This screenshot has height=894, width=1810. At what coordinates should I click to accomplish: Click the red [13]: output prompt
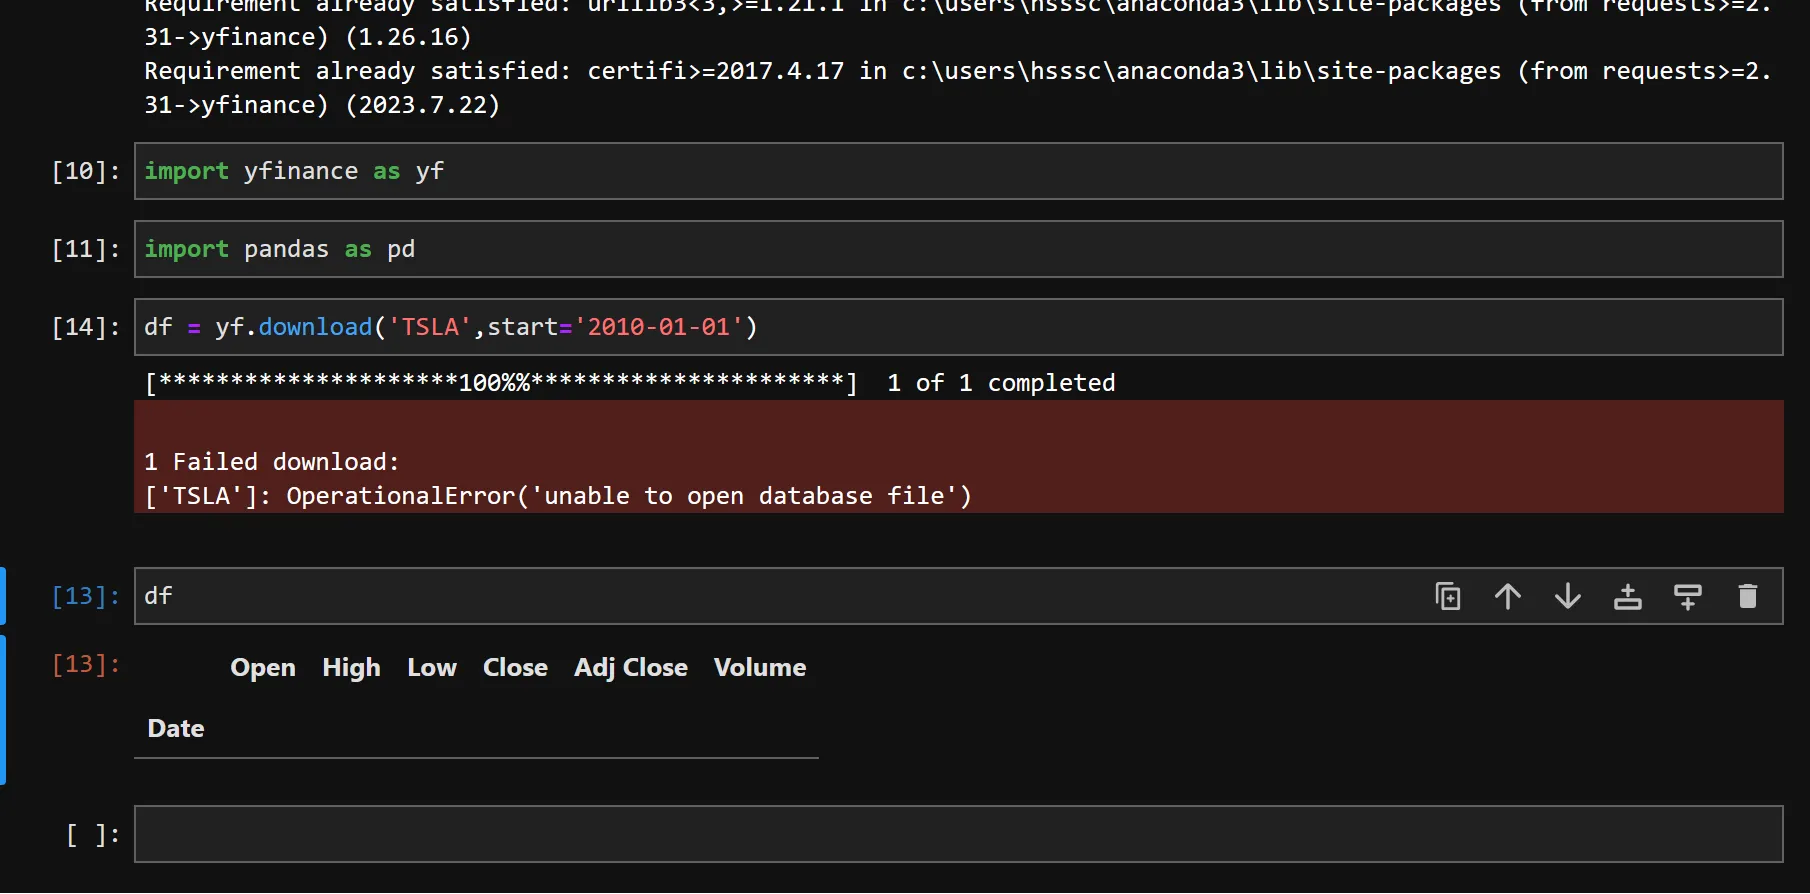86,664
